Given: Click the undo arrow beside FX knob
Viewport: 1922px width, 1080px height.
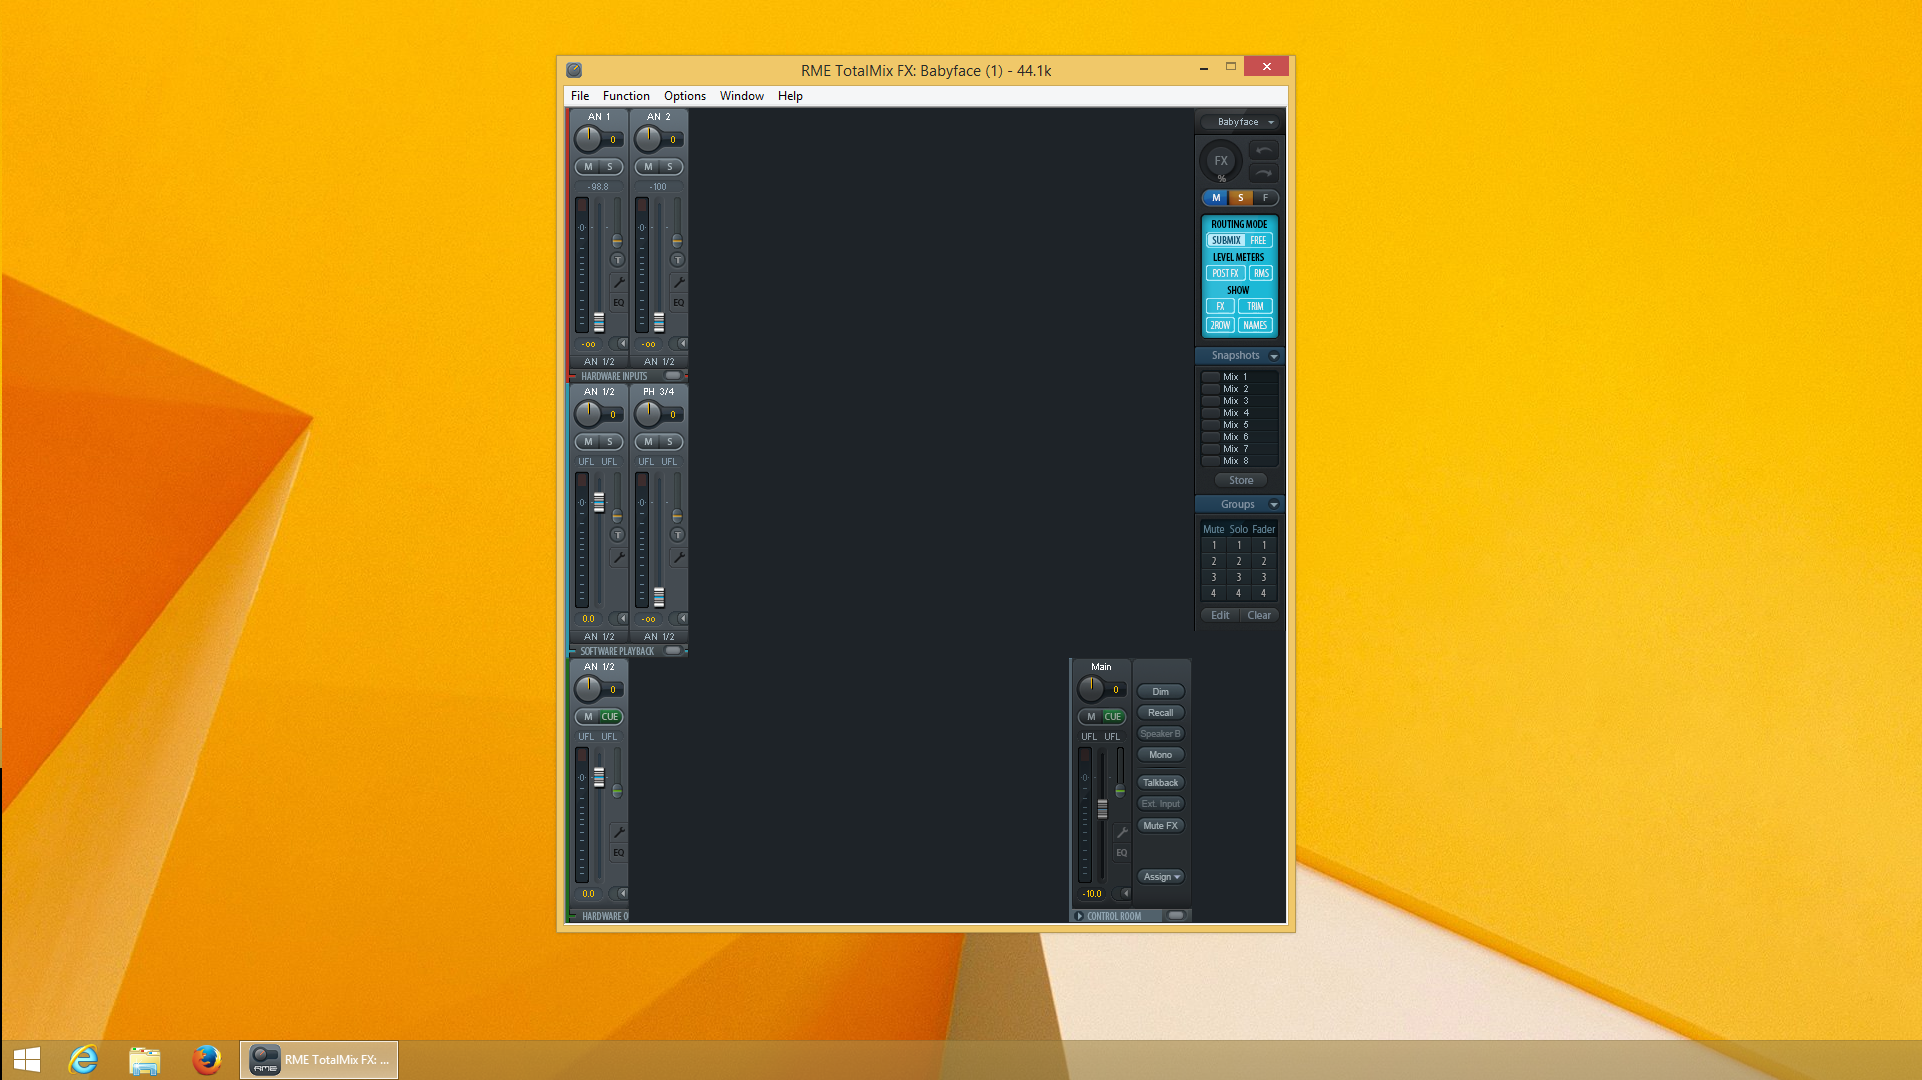Looking at the screenshot, I should [1264, 150].
